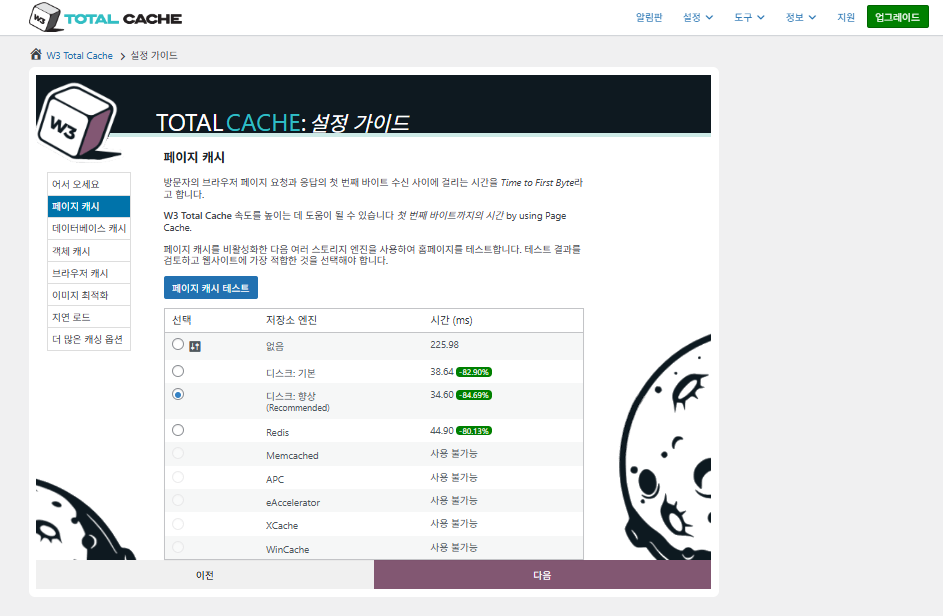943x616 pixels.
Task: Select 디스크: 기본 as the storage engine
Action: coord(178,370)
